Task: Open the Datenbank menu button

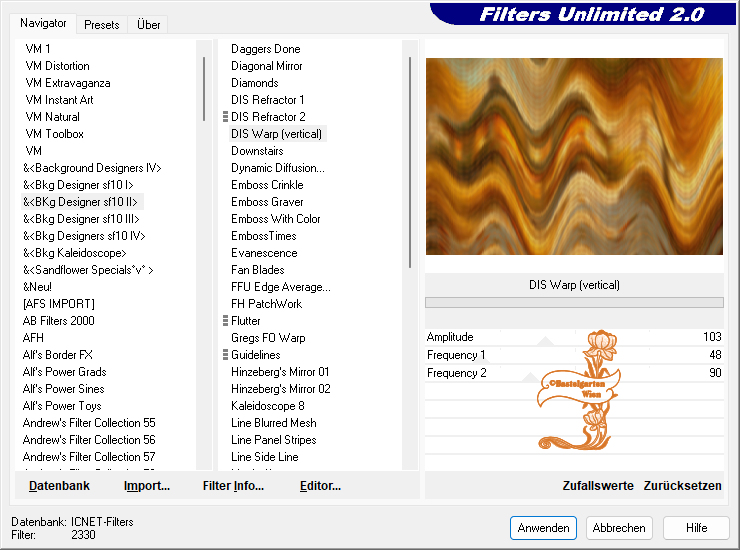Action: (59, 486)
